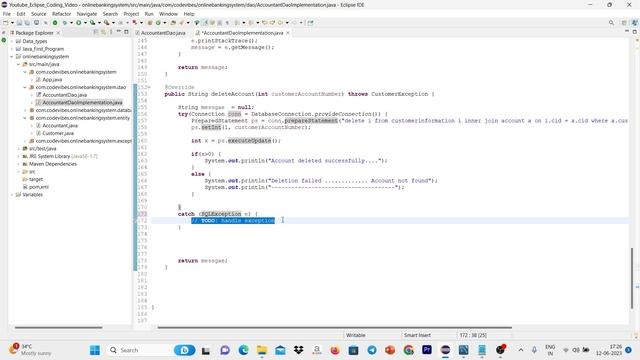
Task: Click the External Tools run icon
Action: pyautogui.click(x=107, y=23)
